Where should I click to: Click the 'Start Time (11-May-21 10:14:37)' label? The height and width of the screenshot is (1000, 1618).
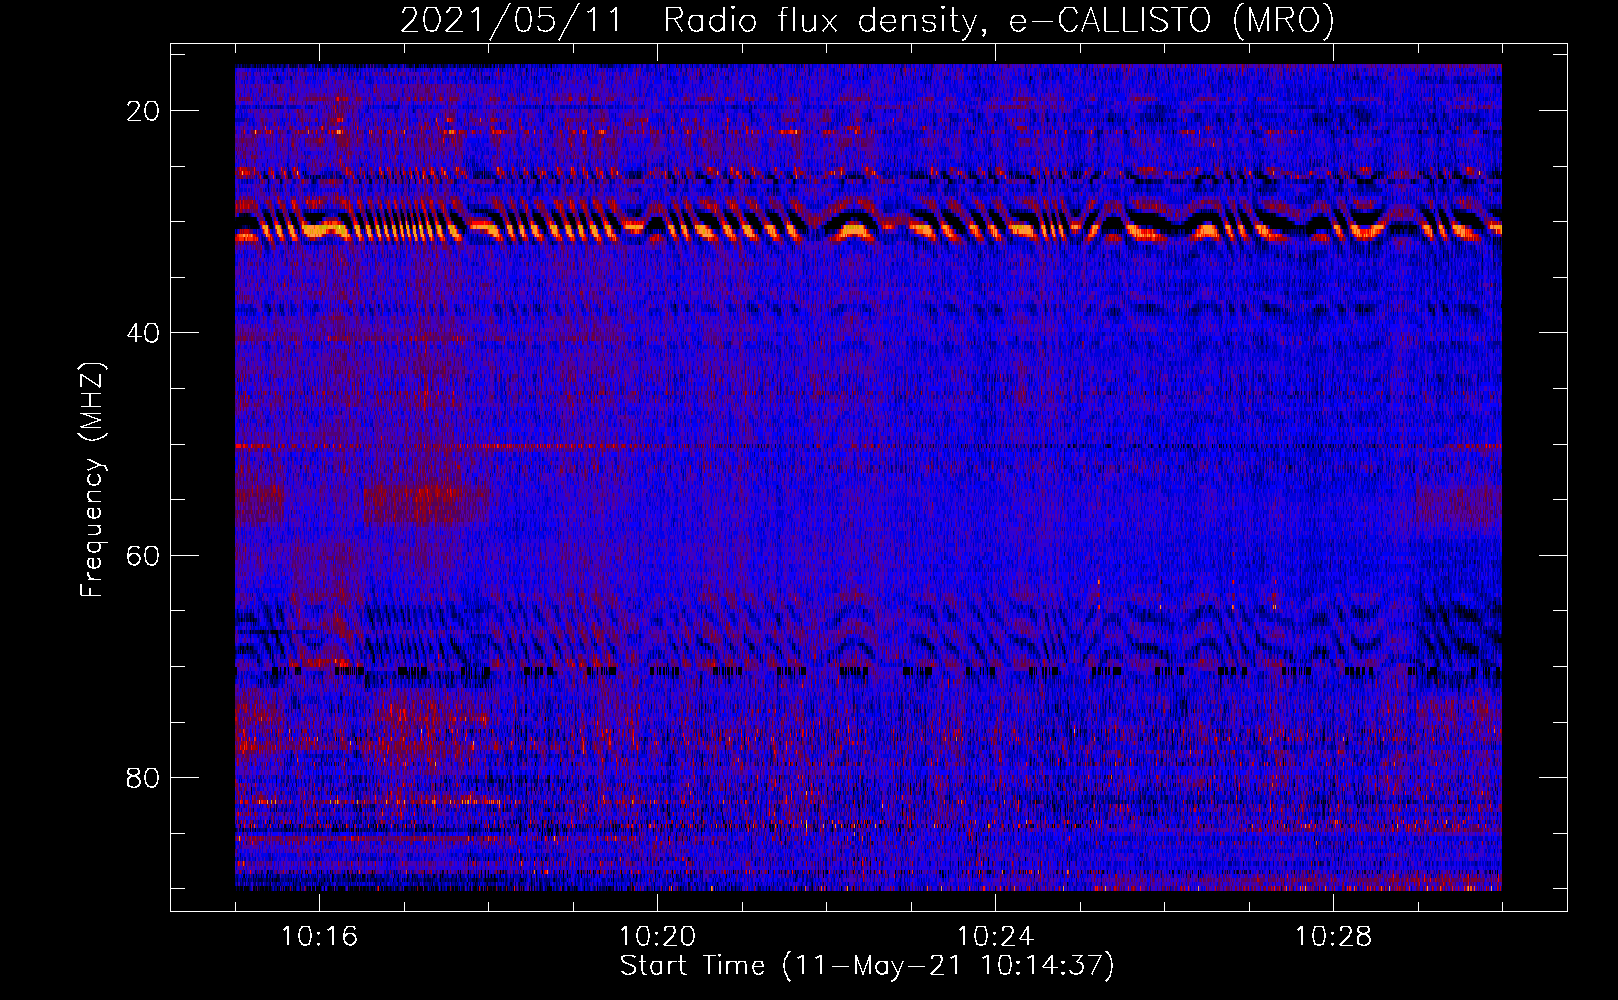pos(867,966)
